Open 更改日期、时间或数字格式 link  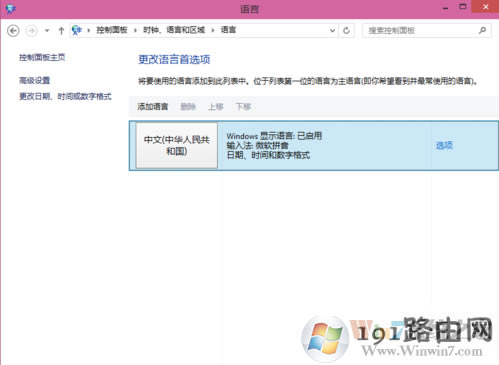(x=65, y=96)
